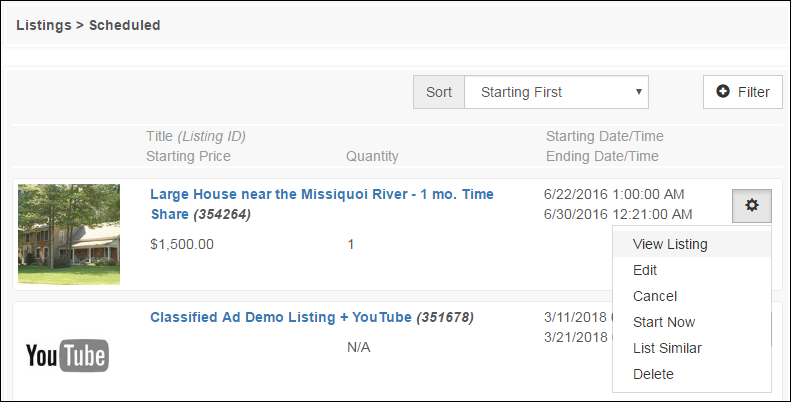
Task: Open the gear actions menu for the house listing
Action: coord(752,205)
